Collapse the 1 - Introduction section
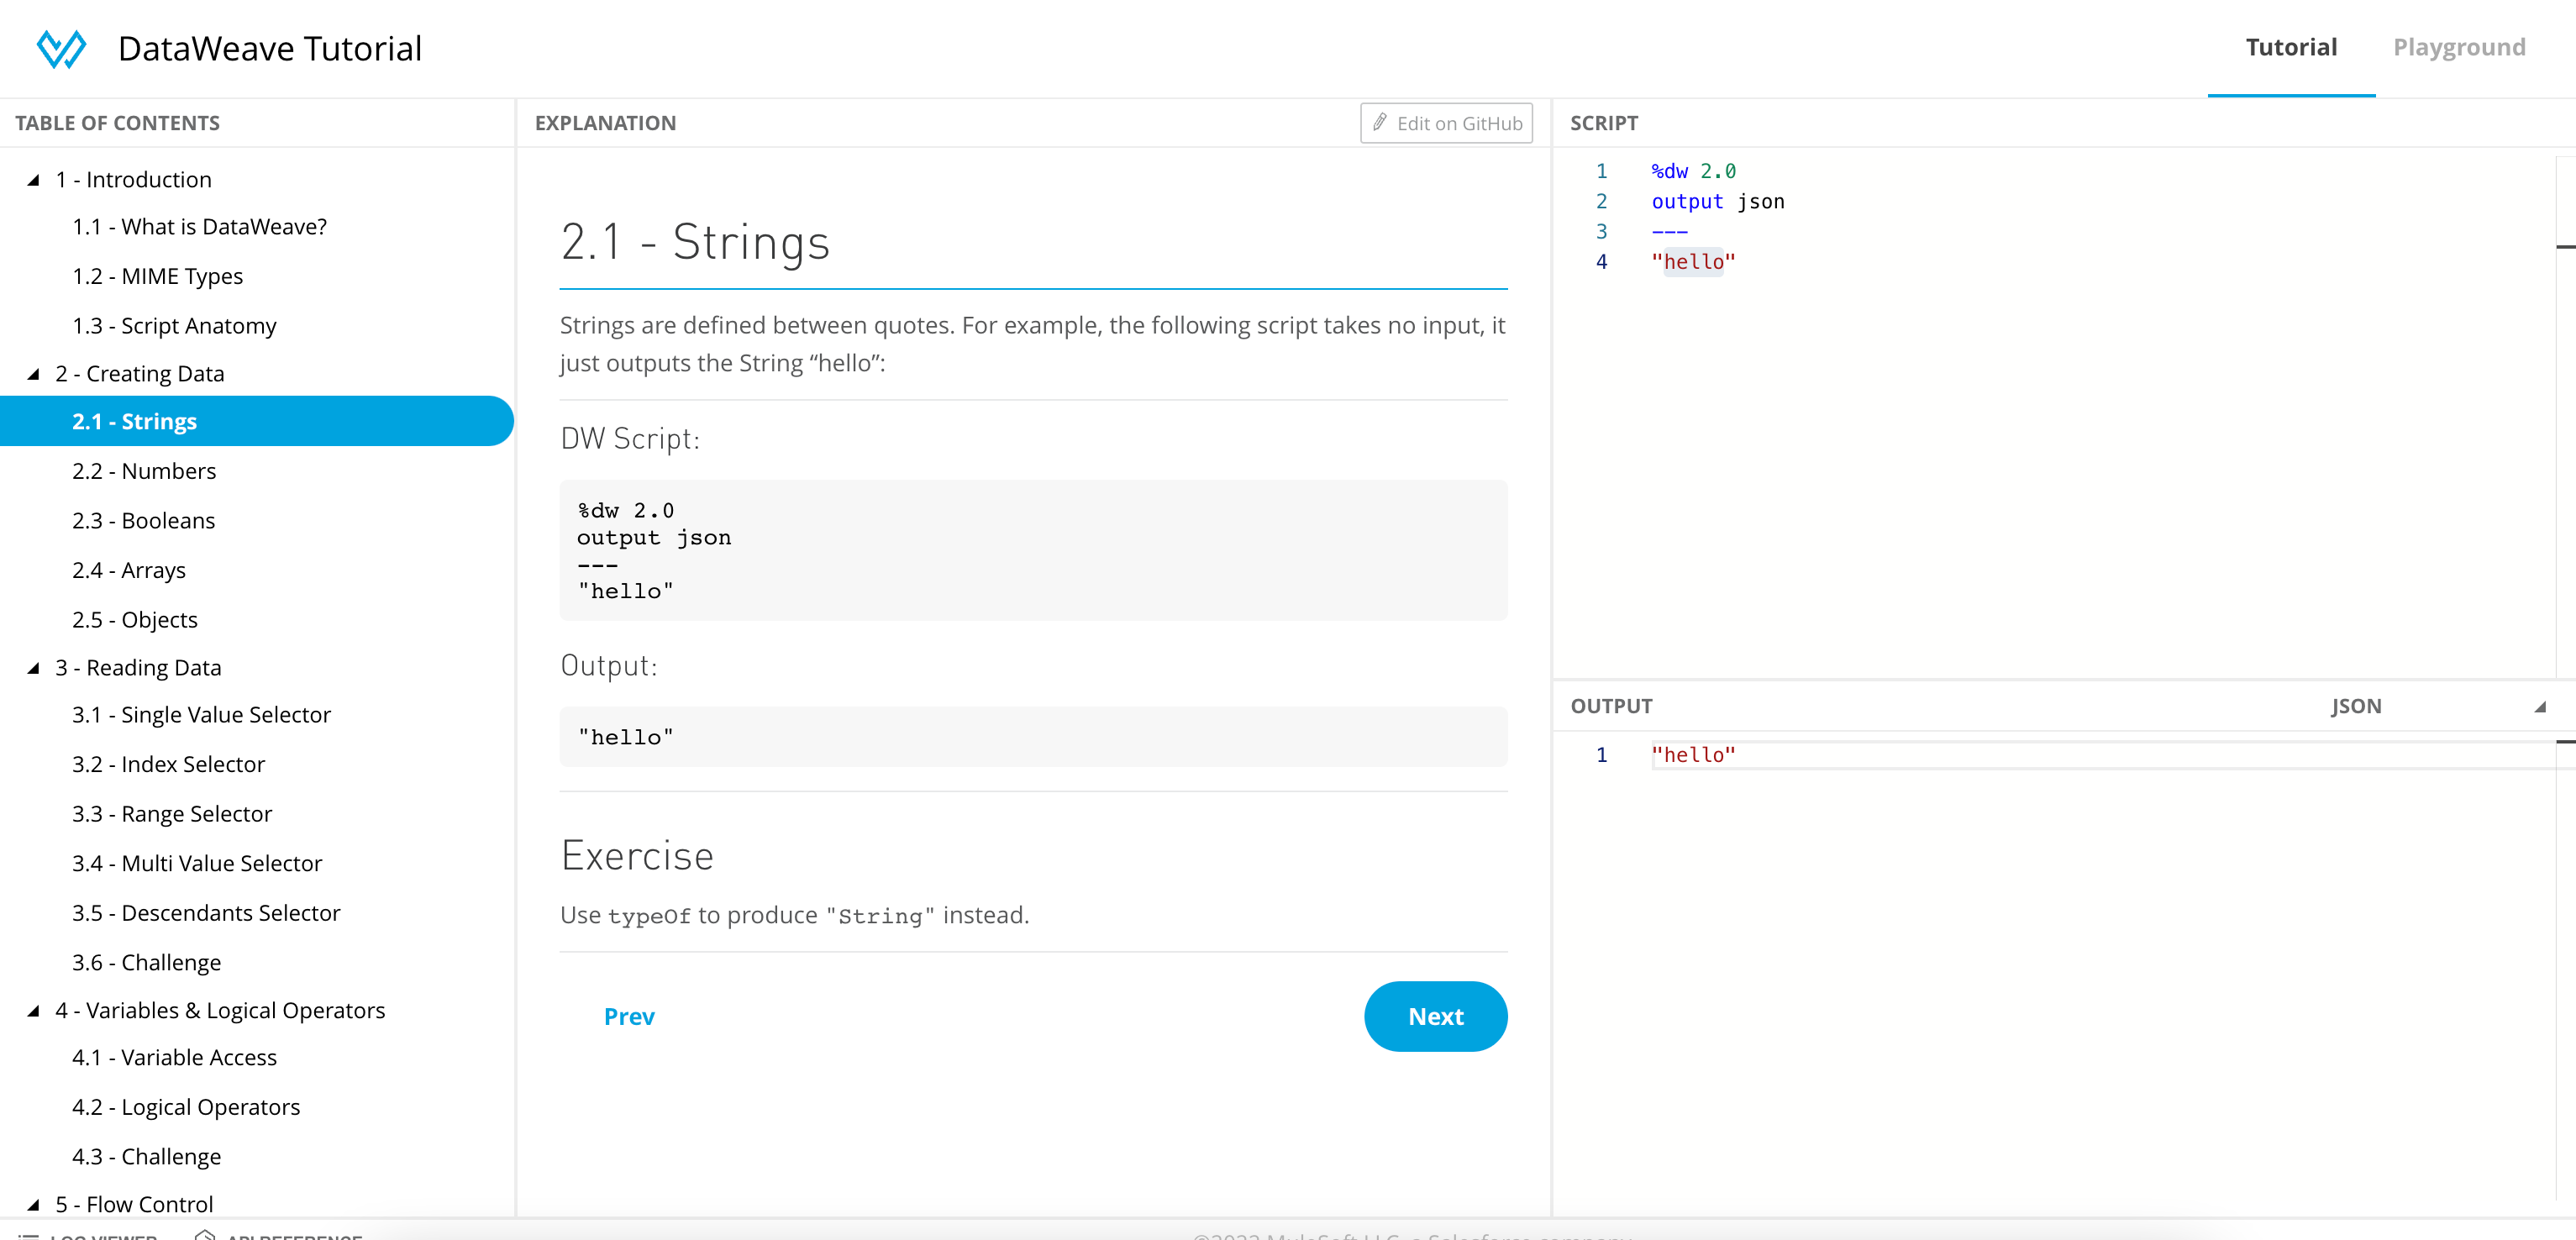The height and width of the screenshot is (1240, 2576). point(34,177)
